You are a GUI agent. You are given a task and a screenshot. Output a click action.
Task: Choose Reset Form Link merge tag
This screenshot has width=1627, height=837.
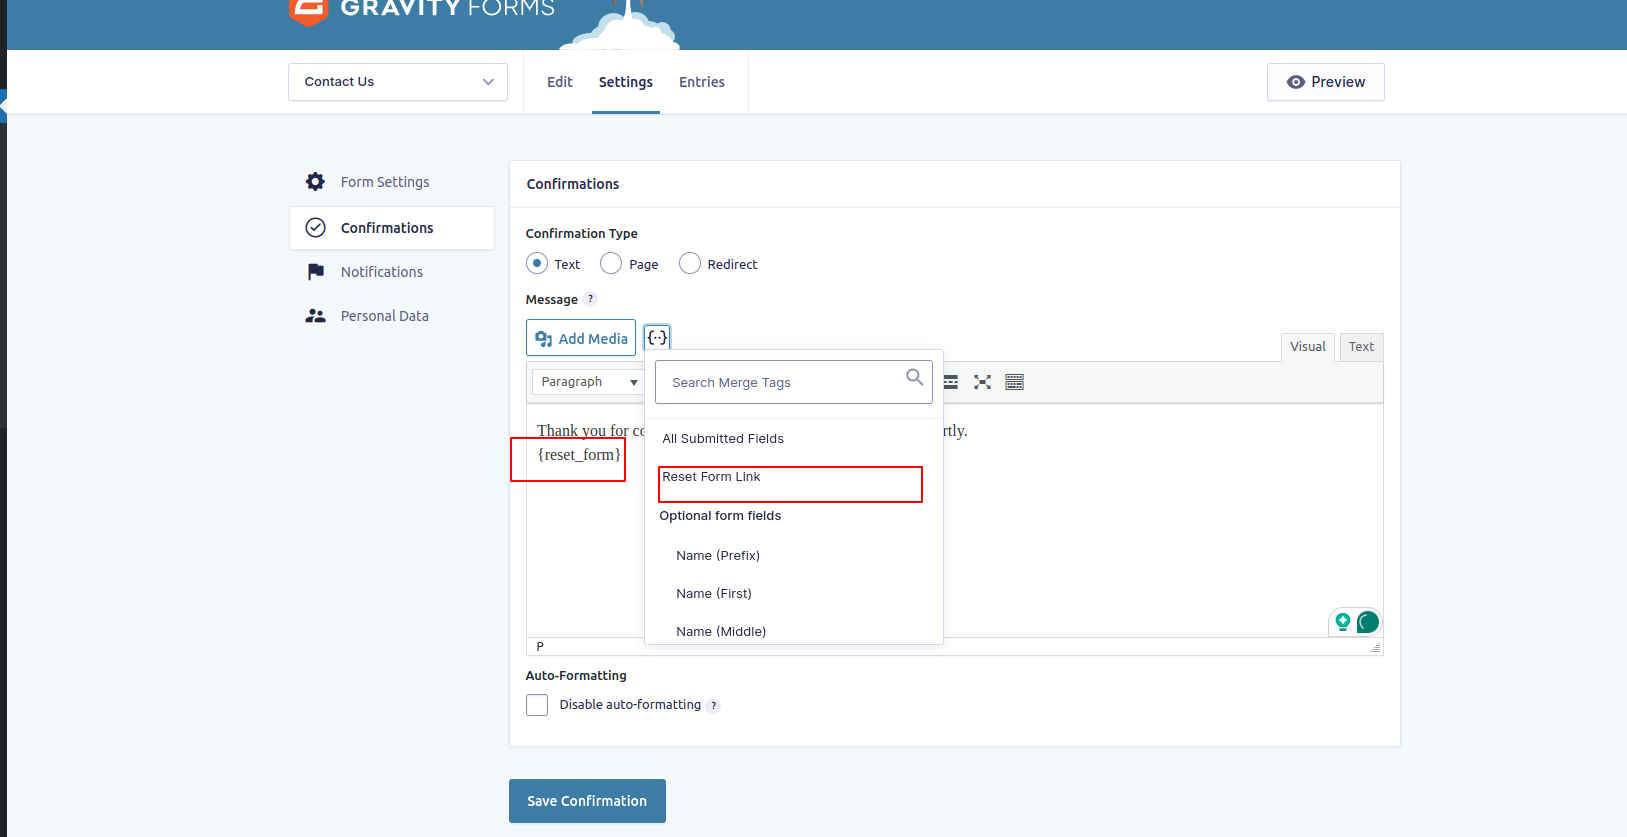711,477
